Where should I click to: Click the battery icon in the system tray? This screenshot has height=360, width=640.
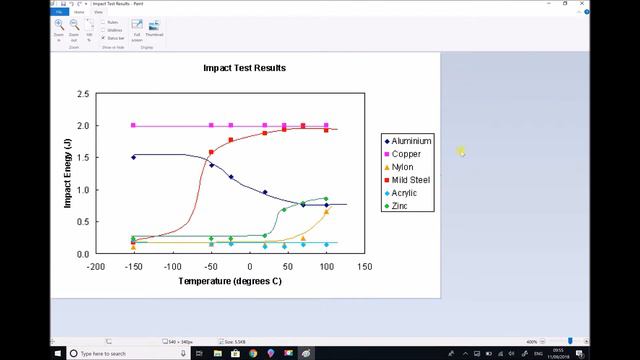[489, 353]
